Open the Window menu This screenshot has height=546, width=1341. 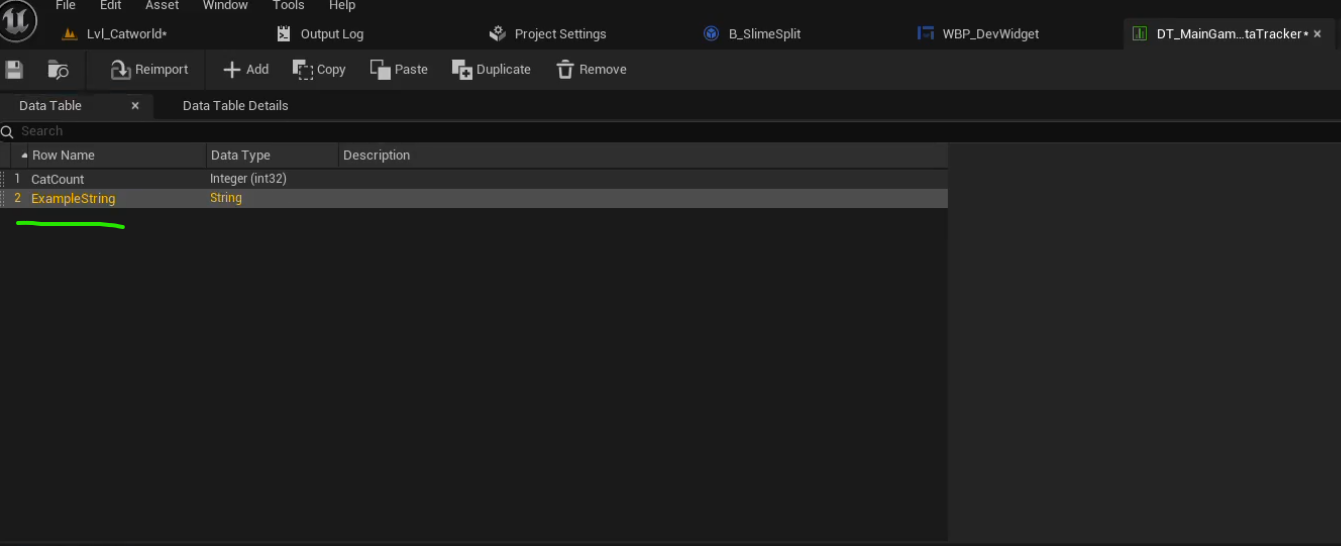pyautogui.click(x=225, y=5)
